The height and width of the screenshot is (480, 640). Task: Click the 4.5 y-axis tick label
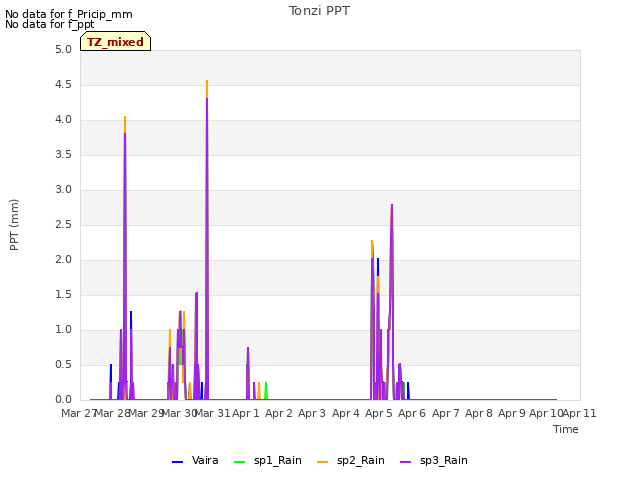pos(63,84)
